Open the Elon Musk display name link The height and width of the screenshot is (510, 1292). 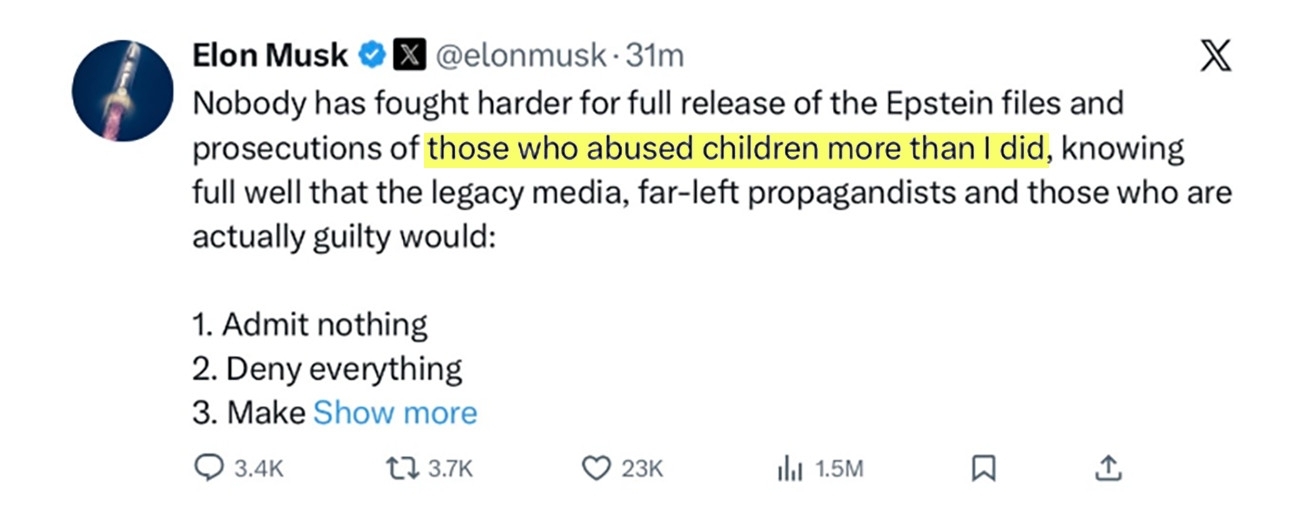point(270,57)
